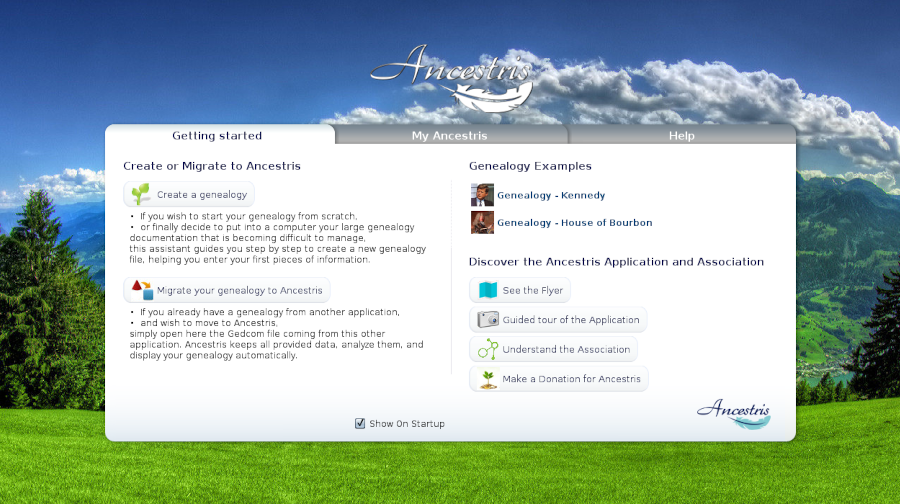Click the colored shapes migrate icon
This screenshot has width=900, height=504.
click(142, 290)
